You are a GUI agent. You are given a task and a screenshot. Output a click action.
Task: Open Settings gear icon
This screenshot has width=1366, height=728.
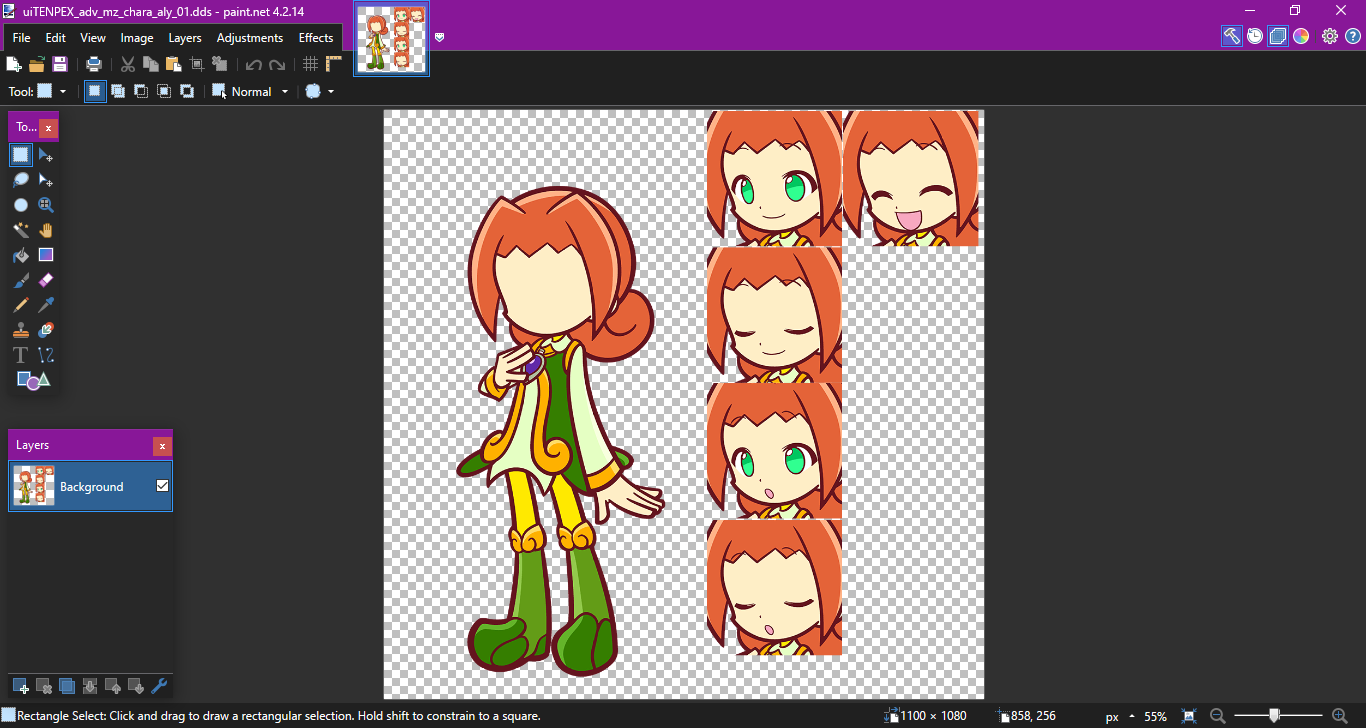click(1330, 36)
